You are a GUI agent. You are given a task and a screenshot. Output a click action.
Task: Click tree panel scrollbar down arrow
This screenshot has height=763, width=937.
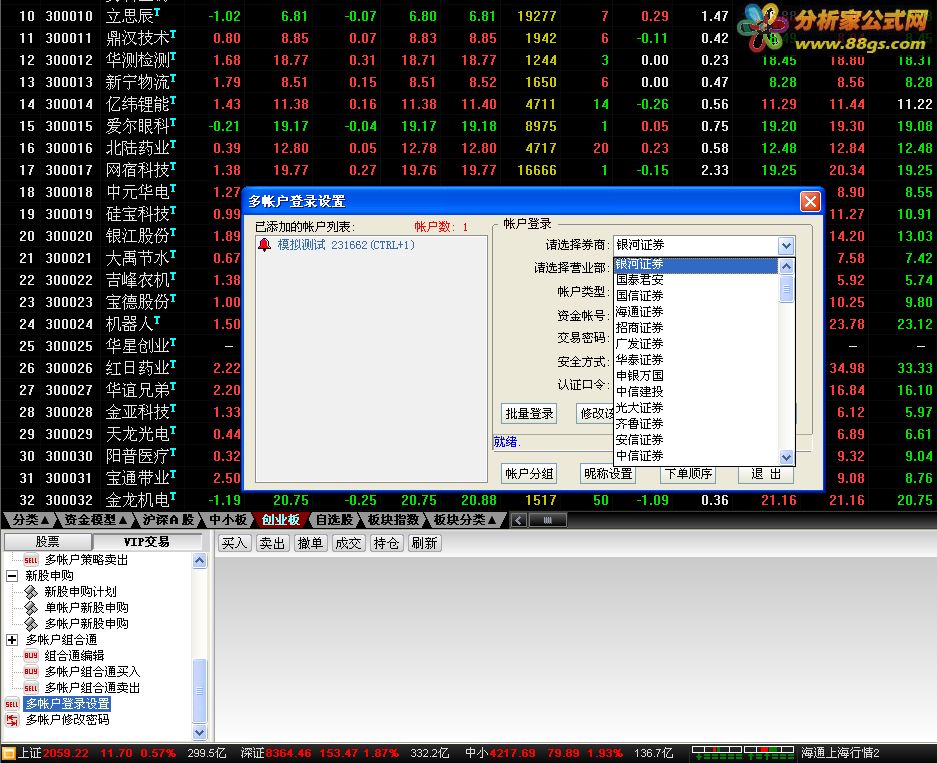[200, 732]
